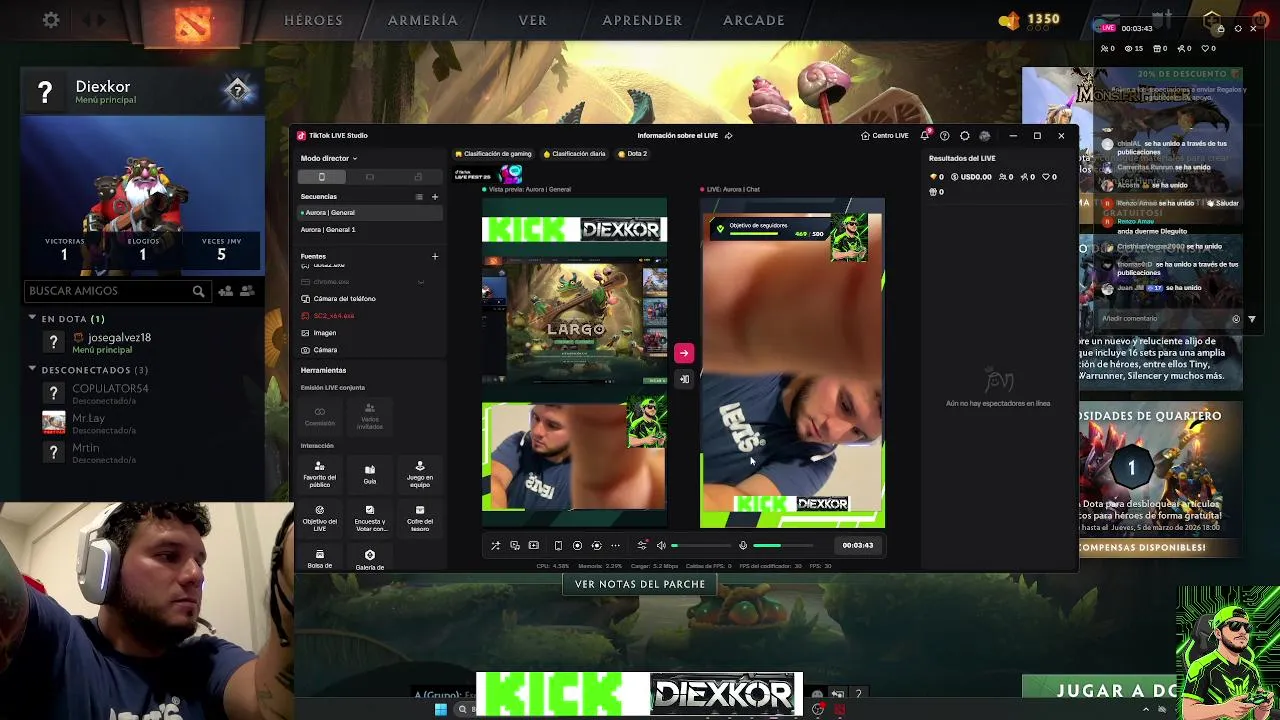Collapse the DESCONECTADOS friends group
The image size is (1280, 720).
tap(32, 370)
